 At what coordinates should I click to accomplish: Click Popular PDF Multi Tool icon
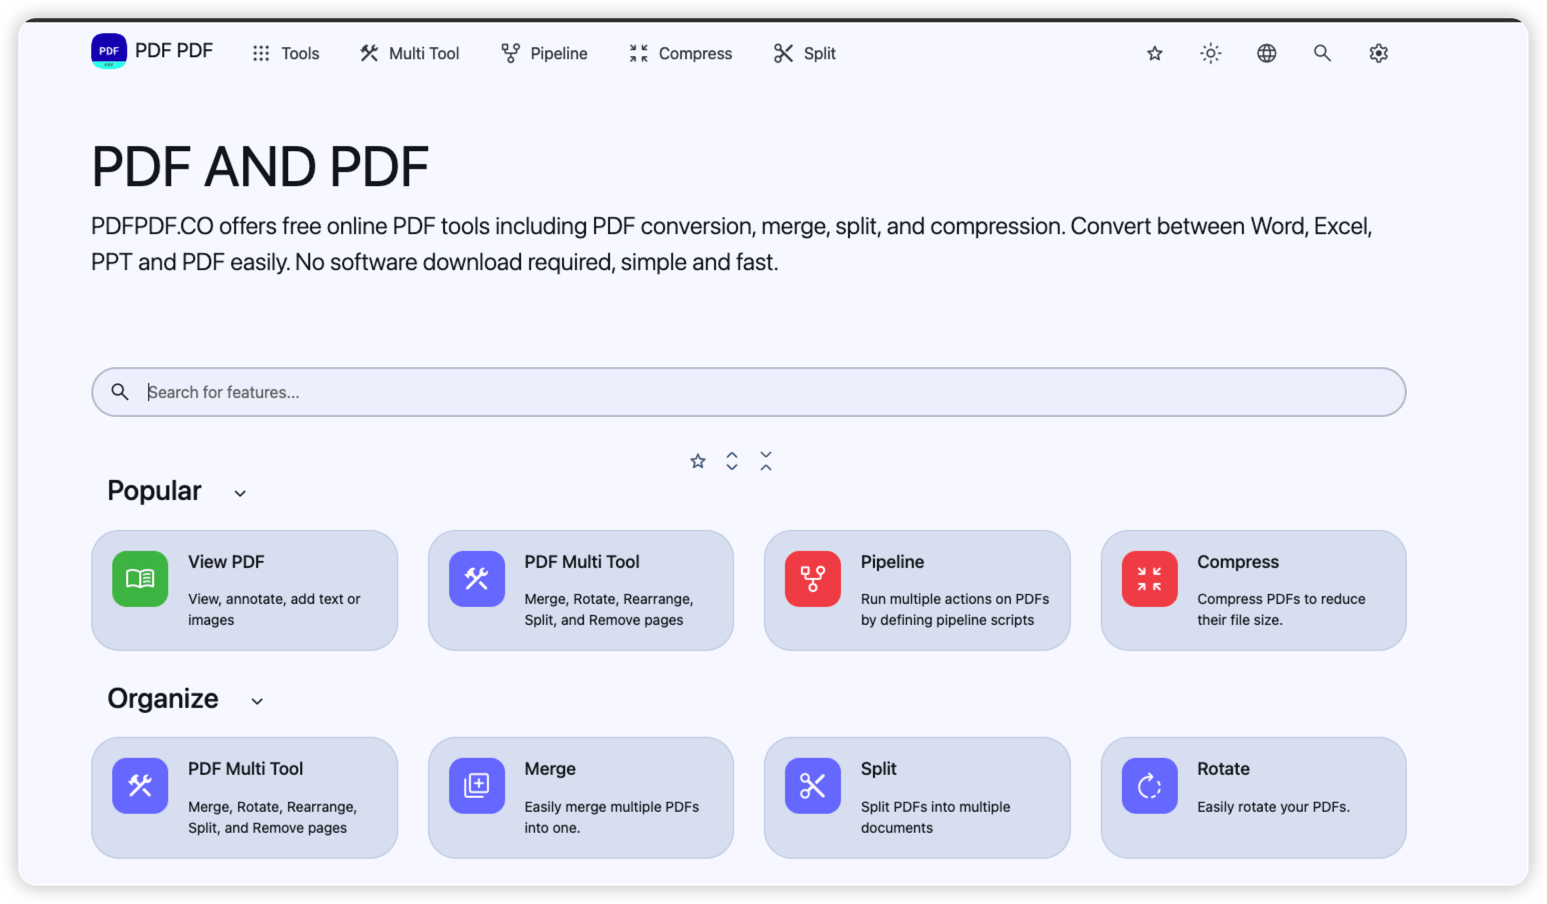477,579
